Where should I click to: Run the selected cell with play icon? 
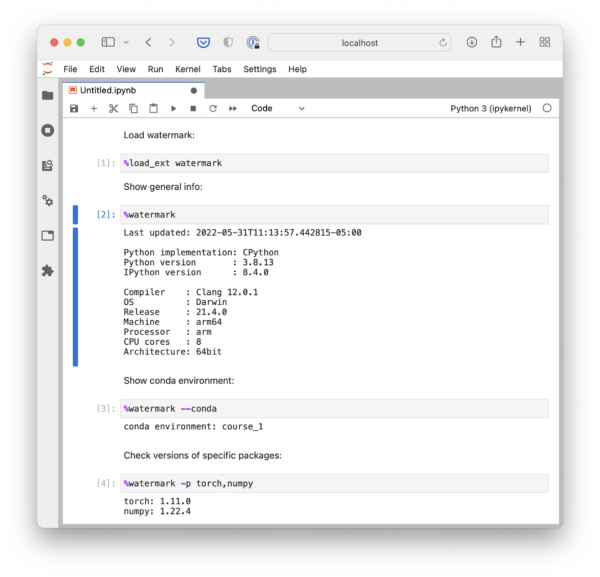click(x=173, y=108)
